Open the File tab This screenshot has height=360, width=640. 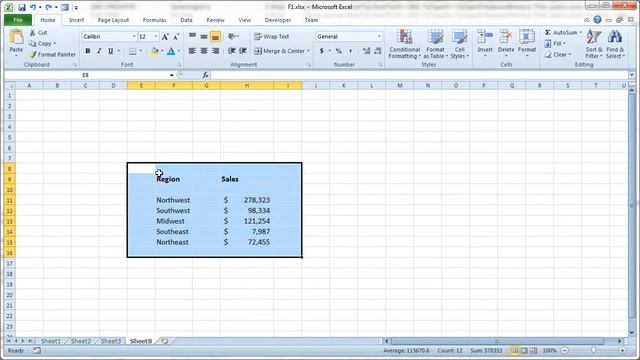[18, 20]
